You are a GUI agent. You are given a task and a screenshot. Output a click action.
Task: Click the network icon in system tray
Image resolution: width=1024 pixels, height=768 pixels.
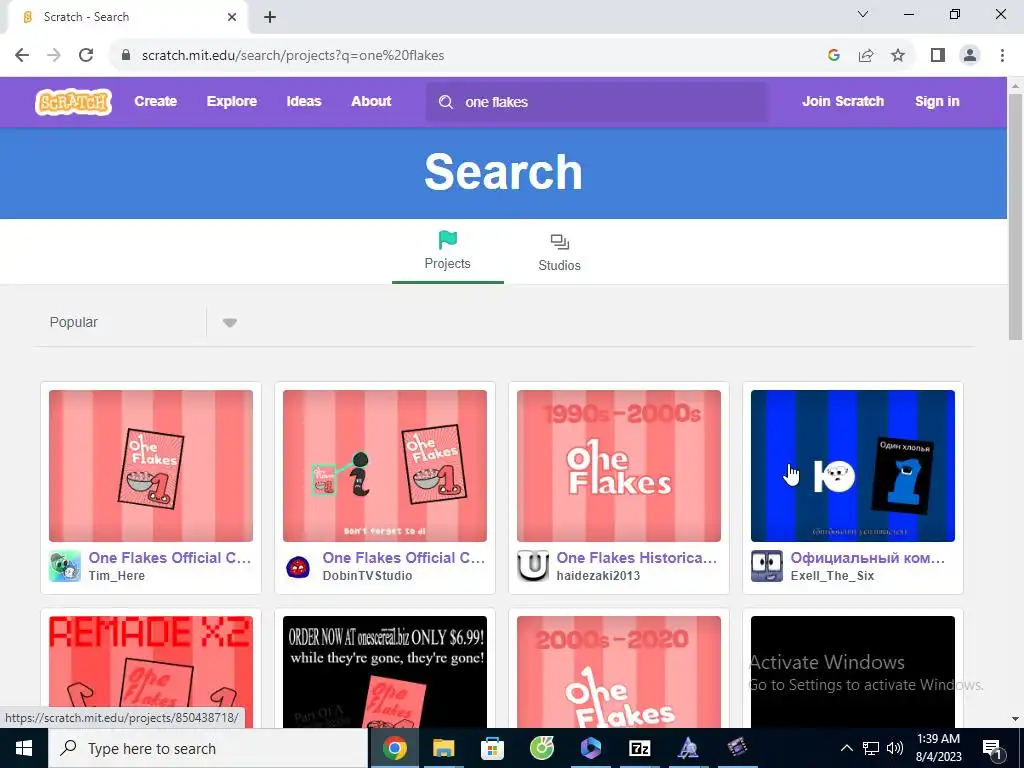pos(871,748)
